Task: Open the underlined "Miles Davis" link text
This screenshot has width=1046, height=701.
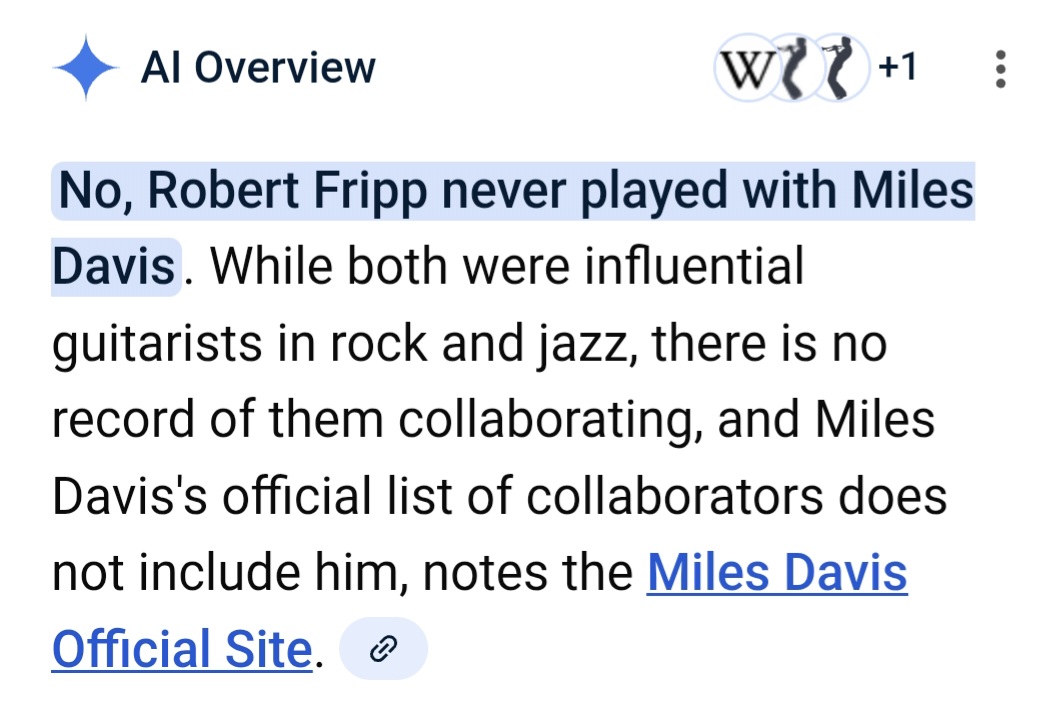Action: coord(777,572)
